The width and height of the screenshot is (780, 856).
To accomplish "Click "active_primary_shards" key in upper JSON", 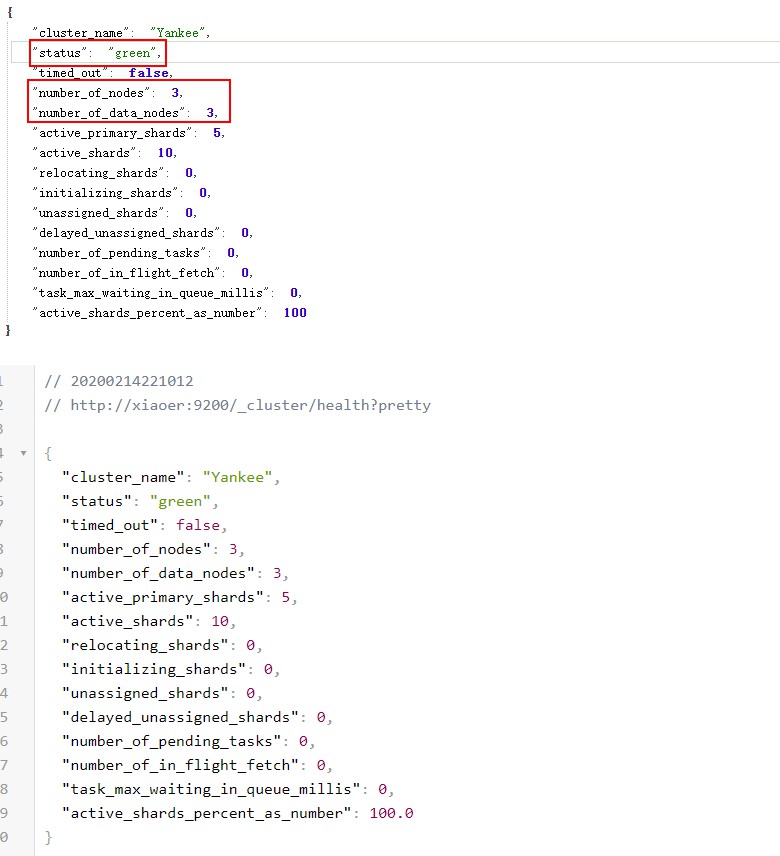I will tap(112, 133).
